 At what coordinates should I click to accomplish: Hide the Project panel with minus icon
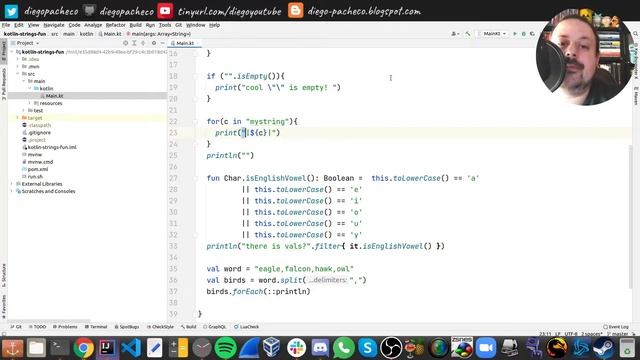click(162, 43)
